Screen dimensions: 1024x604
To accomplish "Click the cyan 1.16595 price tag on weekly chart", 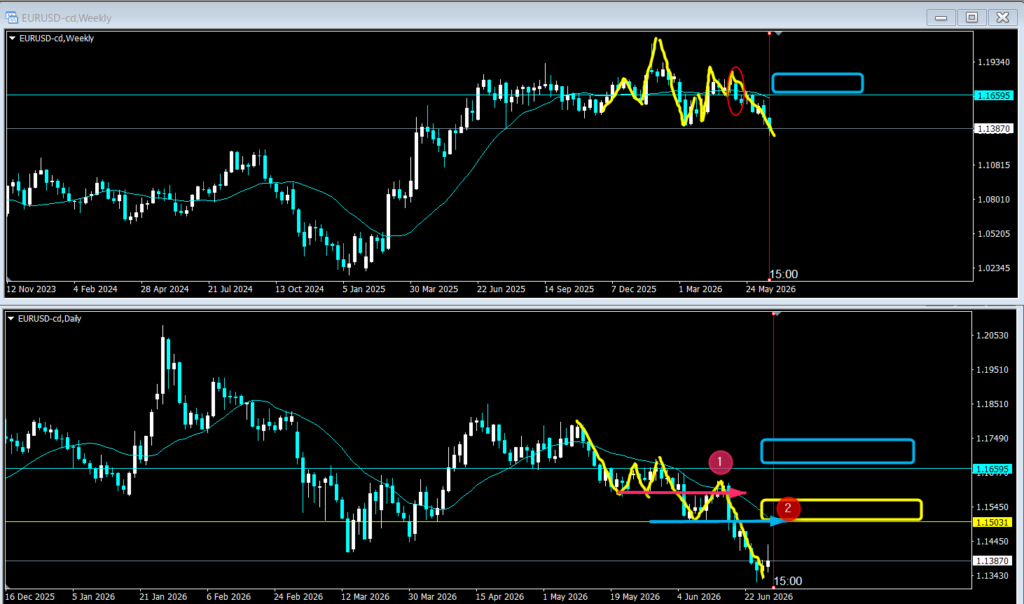I will (993, 95).
